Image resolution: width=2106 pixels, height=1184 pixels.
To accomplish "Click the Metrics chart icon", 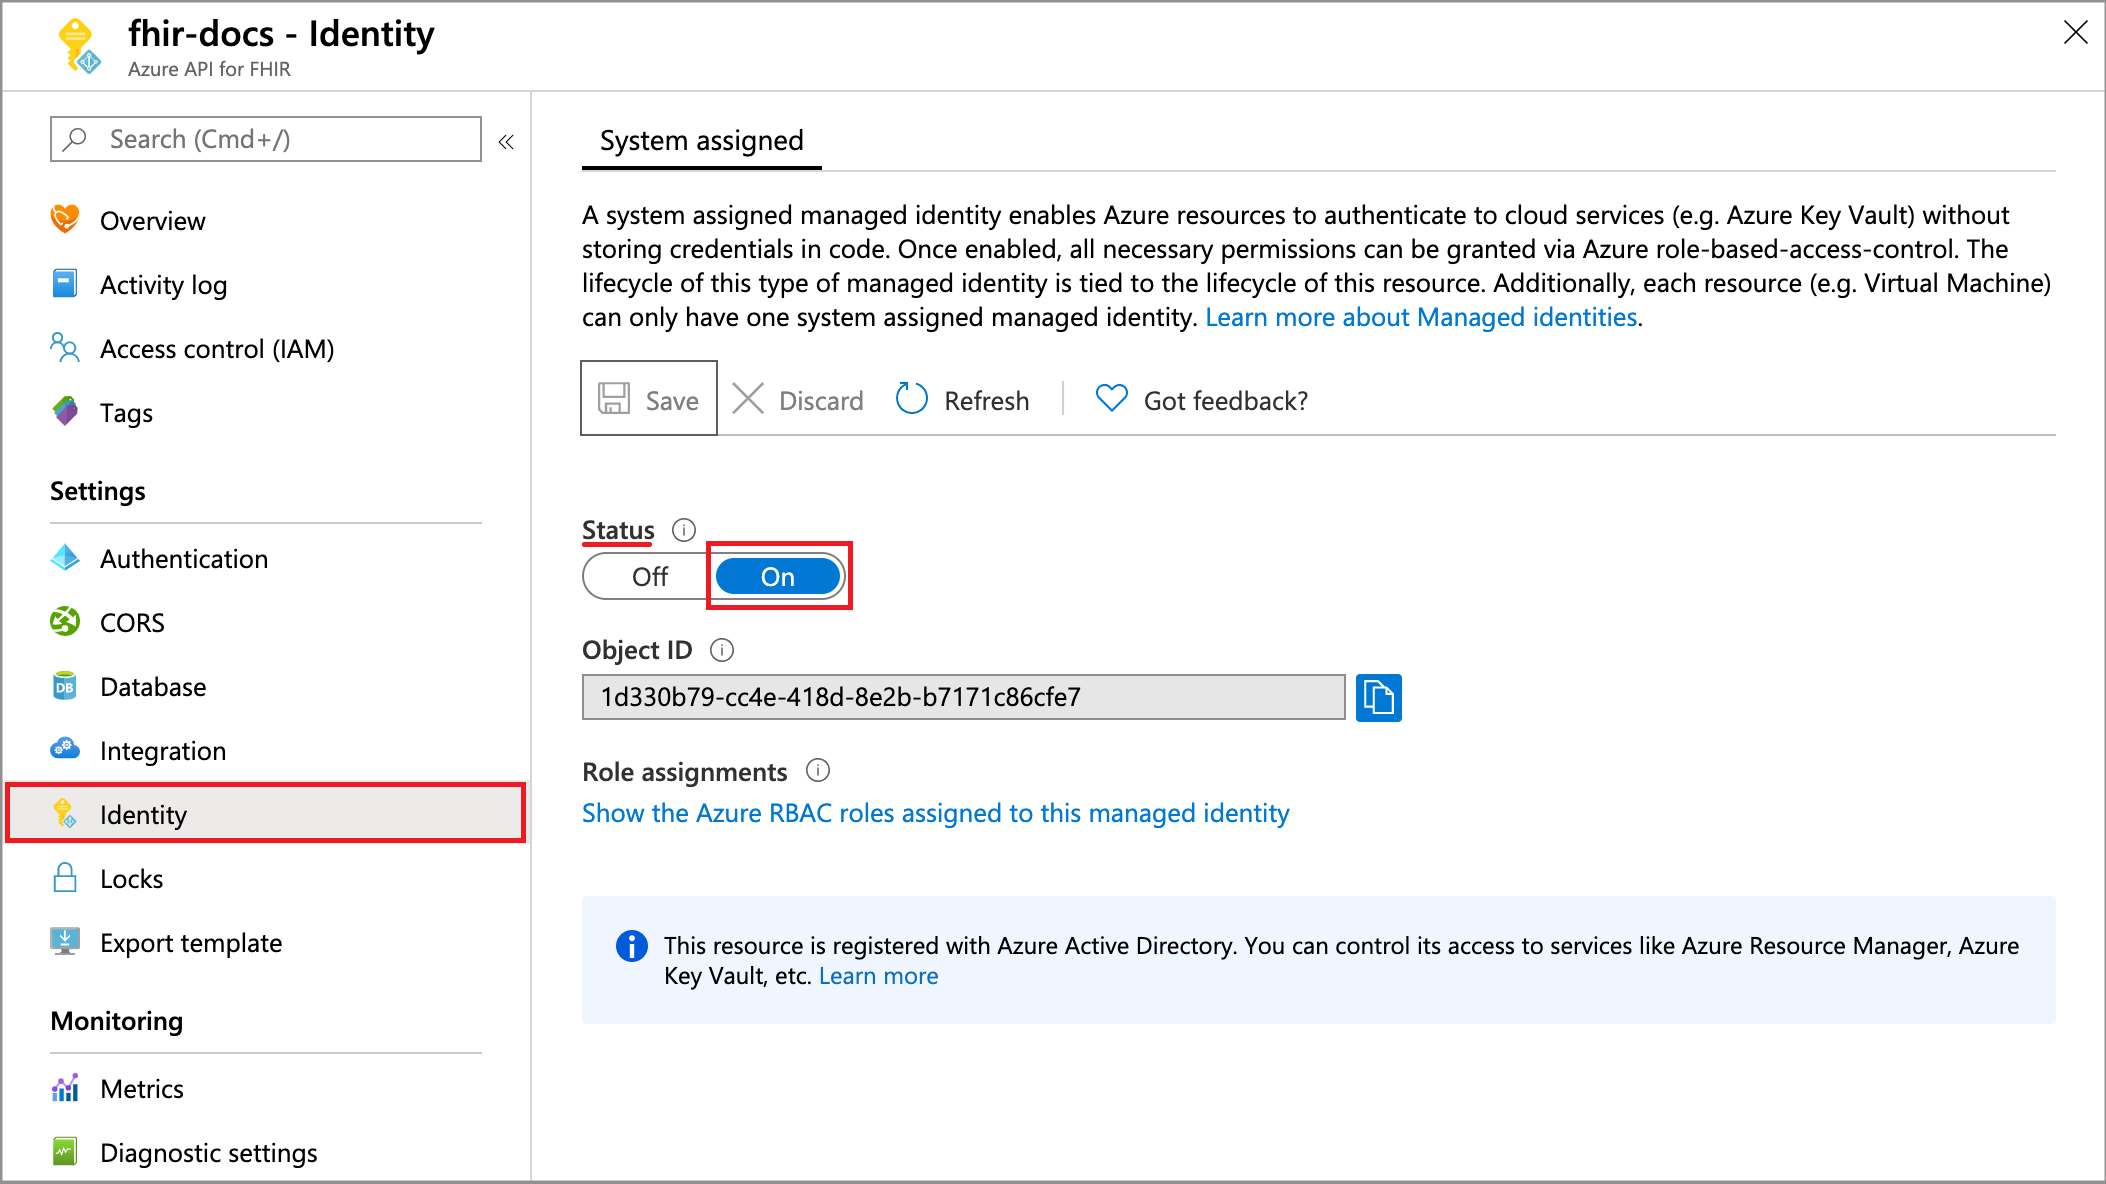I will 65,1087.
